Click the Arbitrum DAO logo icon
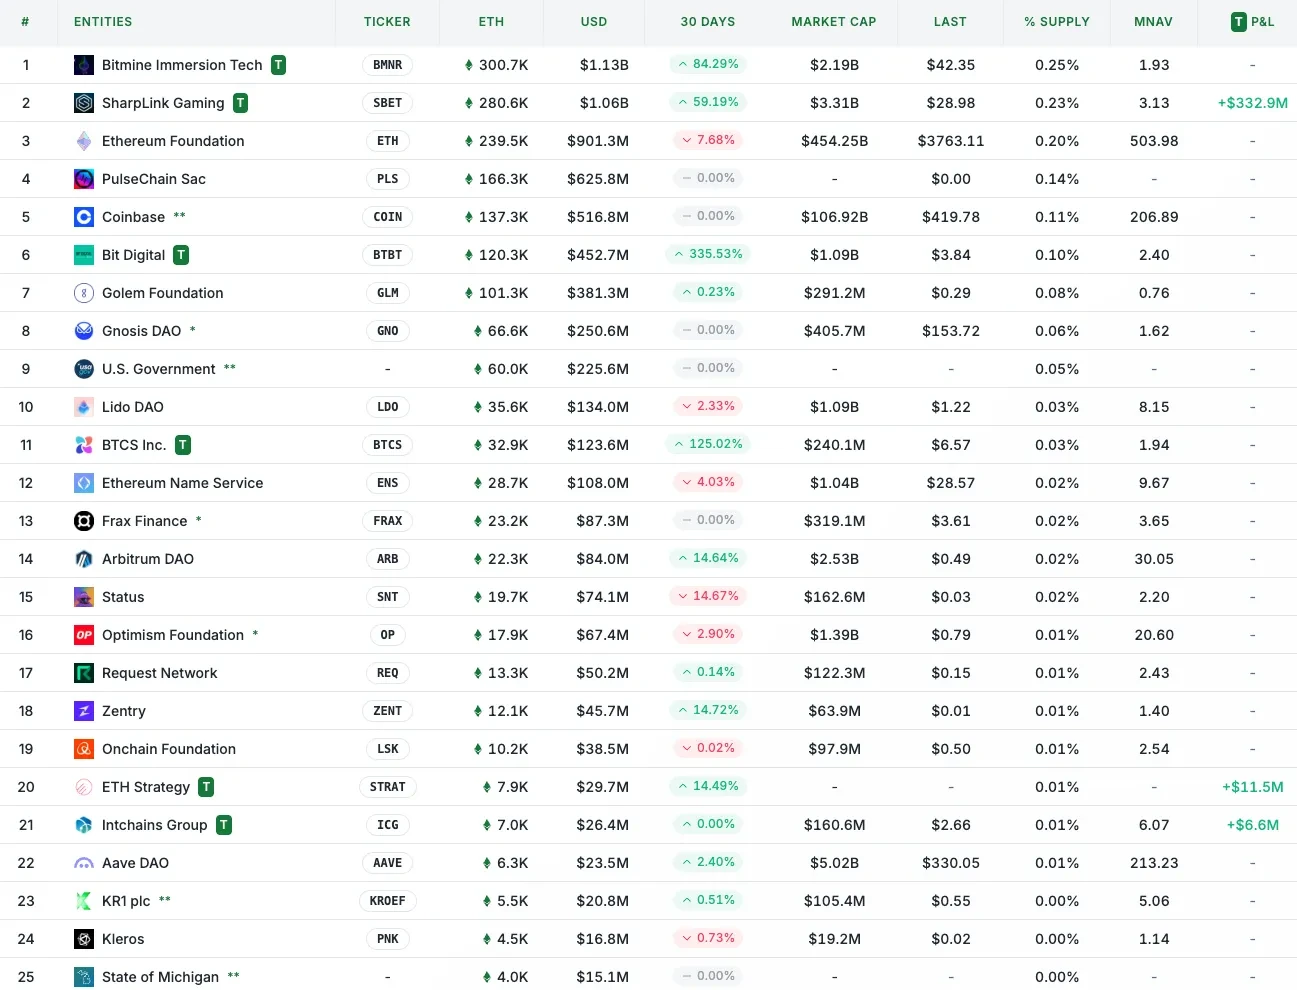This screenshot has width=1297, height=990. (84, 559)
